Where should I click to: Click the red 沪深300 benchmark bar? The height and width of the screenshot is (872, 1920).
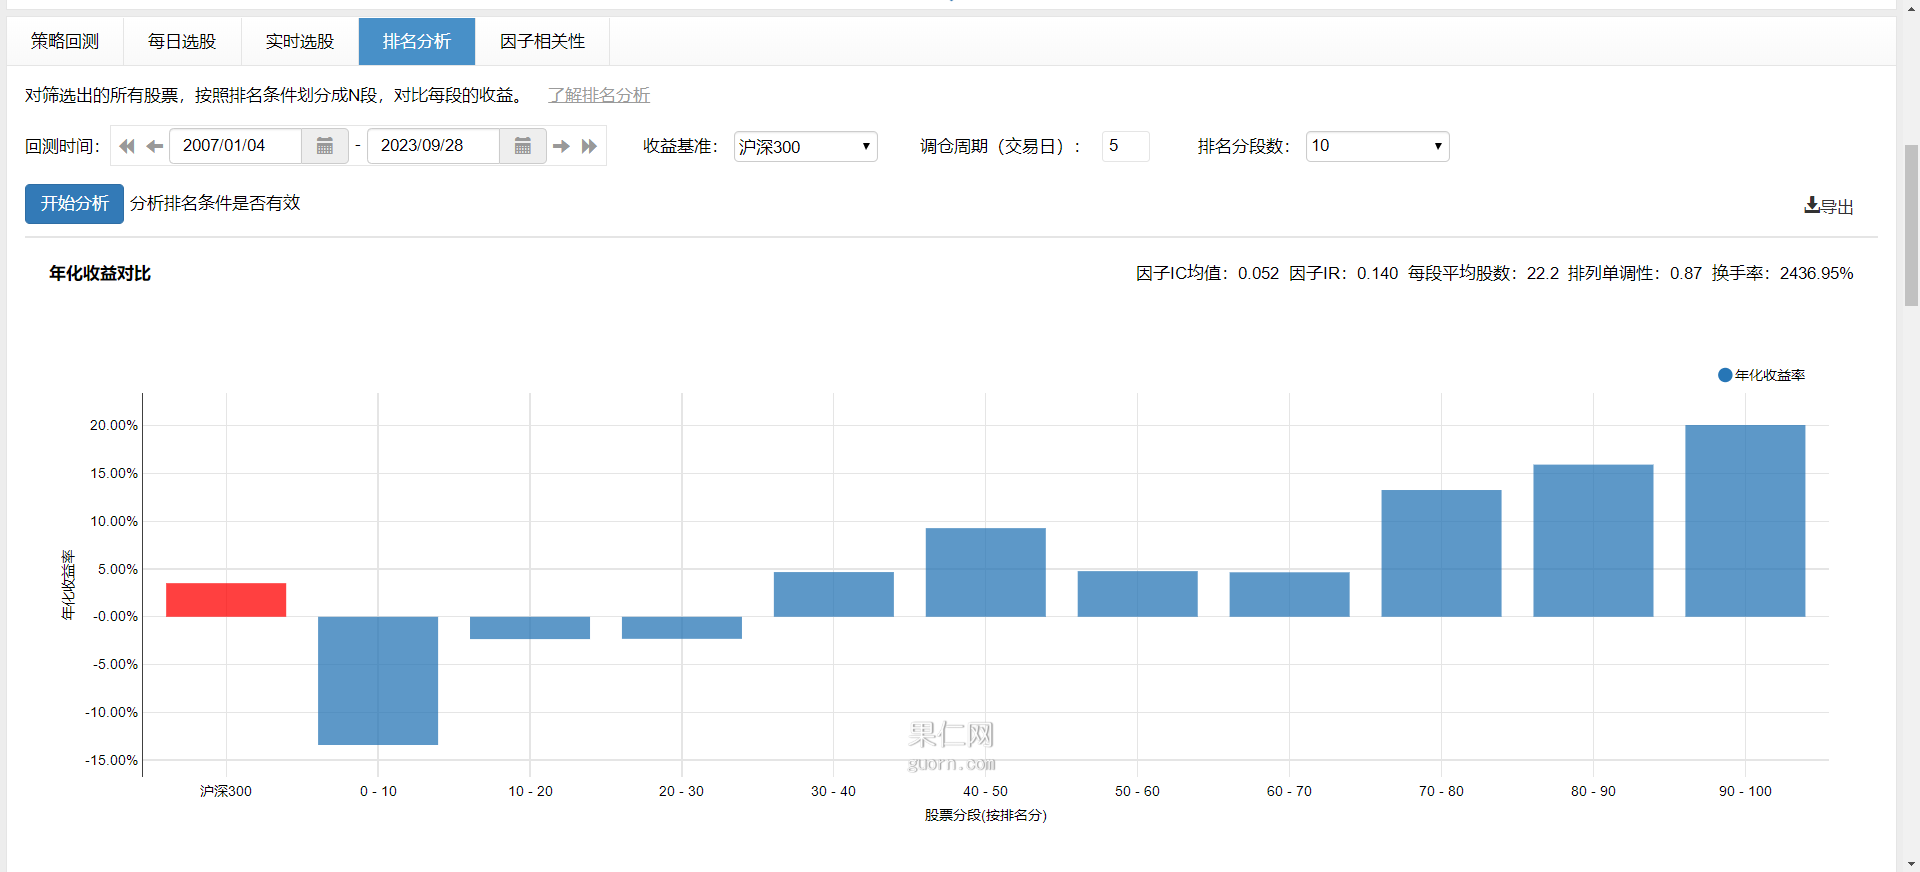pyautogui.click(x=226, y=600)
